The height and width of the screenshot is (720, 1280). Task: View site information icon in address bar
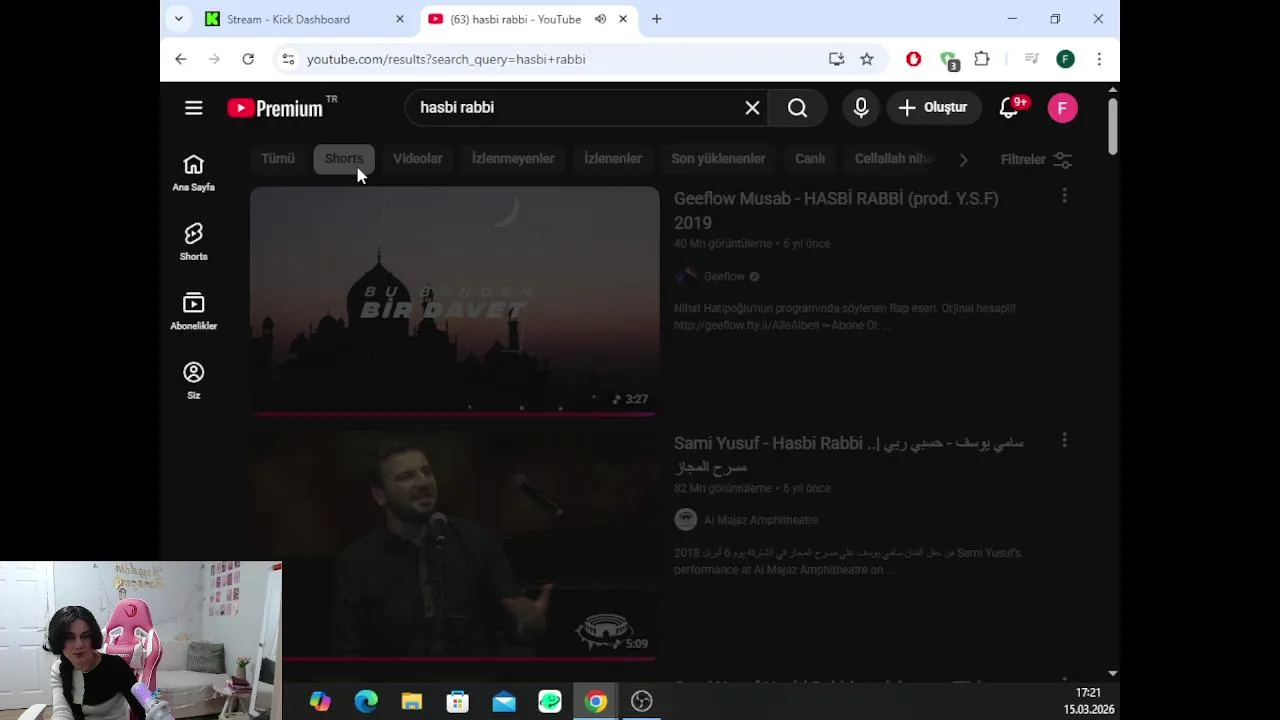(288, 59)
